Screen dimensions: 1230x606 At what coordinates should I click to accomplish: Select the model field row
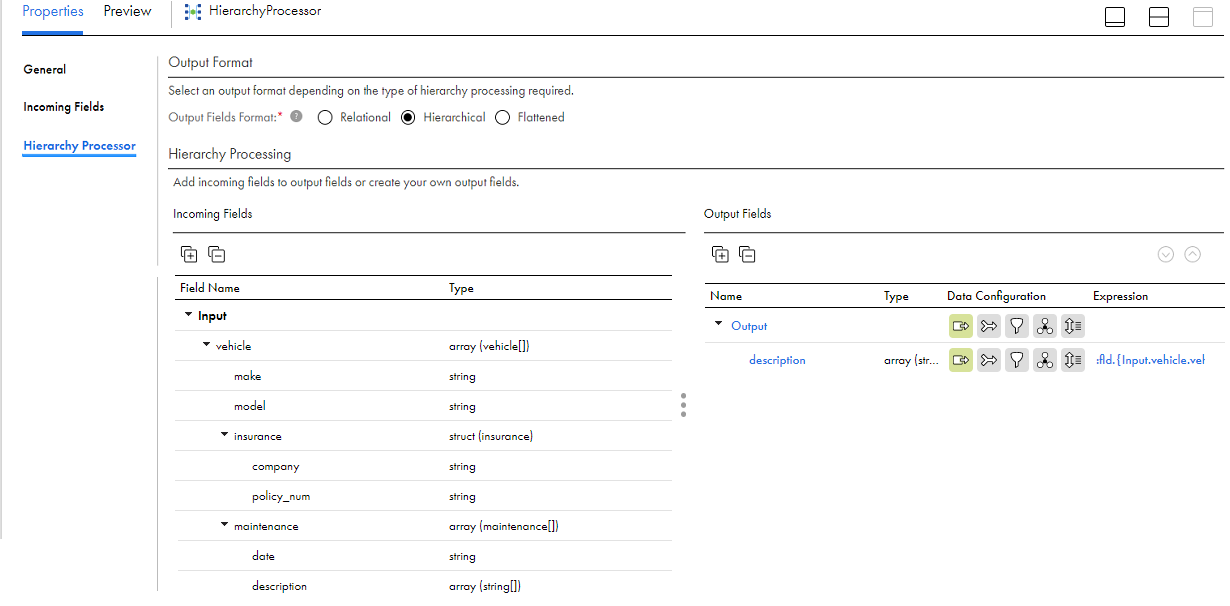pyautogui.click(x=424, y=406)
